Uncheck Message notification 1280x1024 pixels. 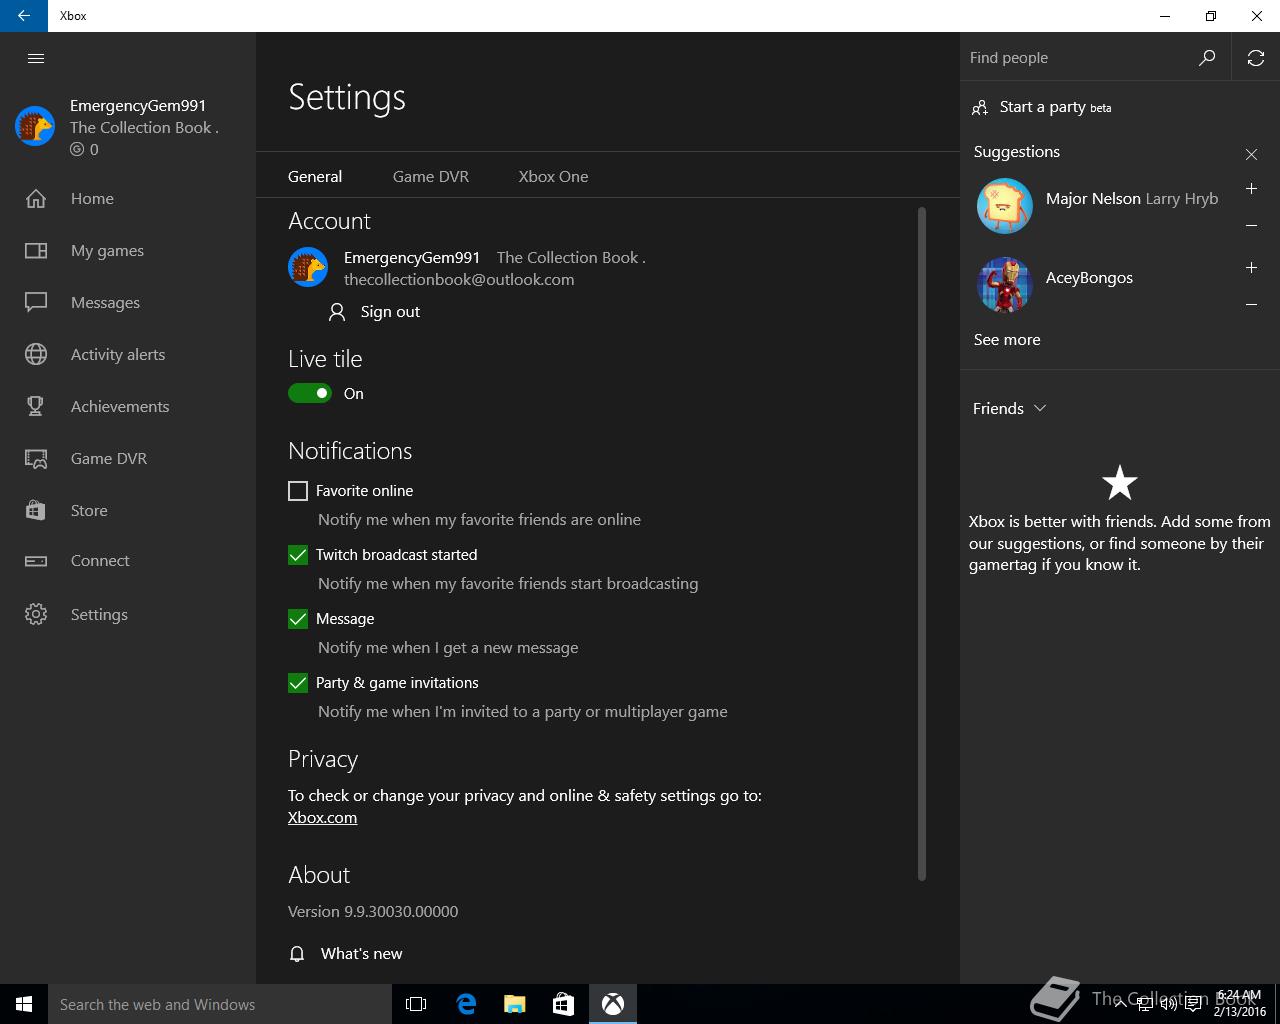click(x=298, y=619)
